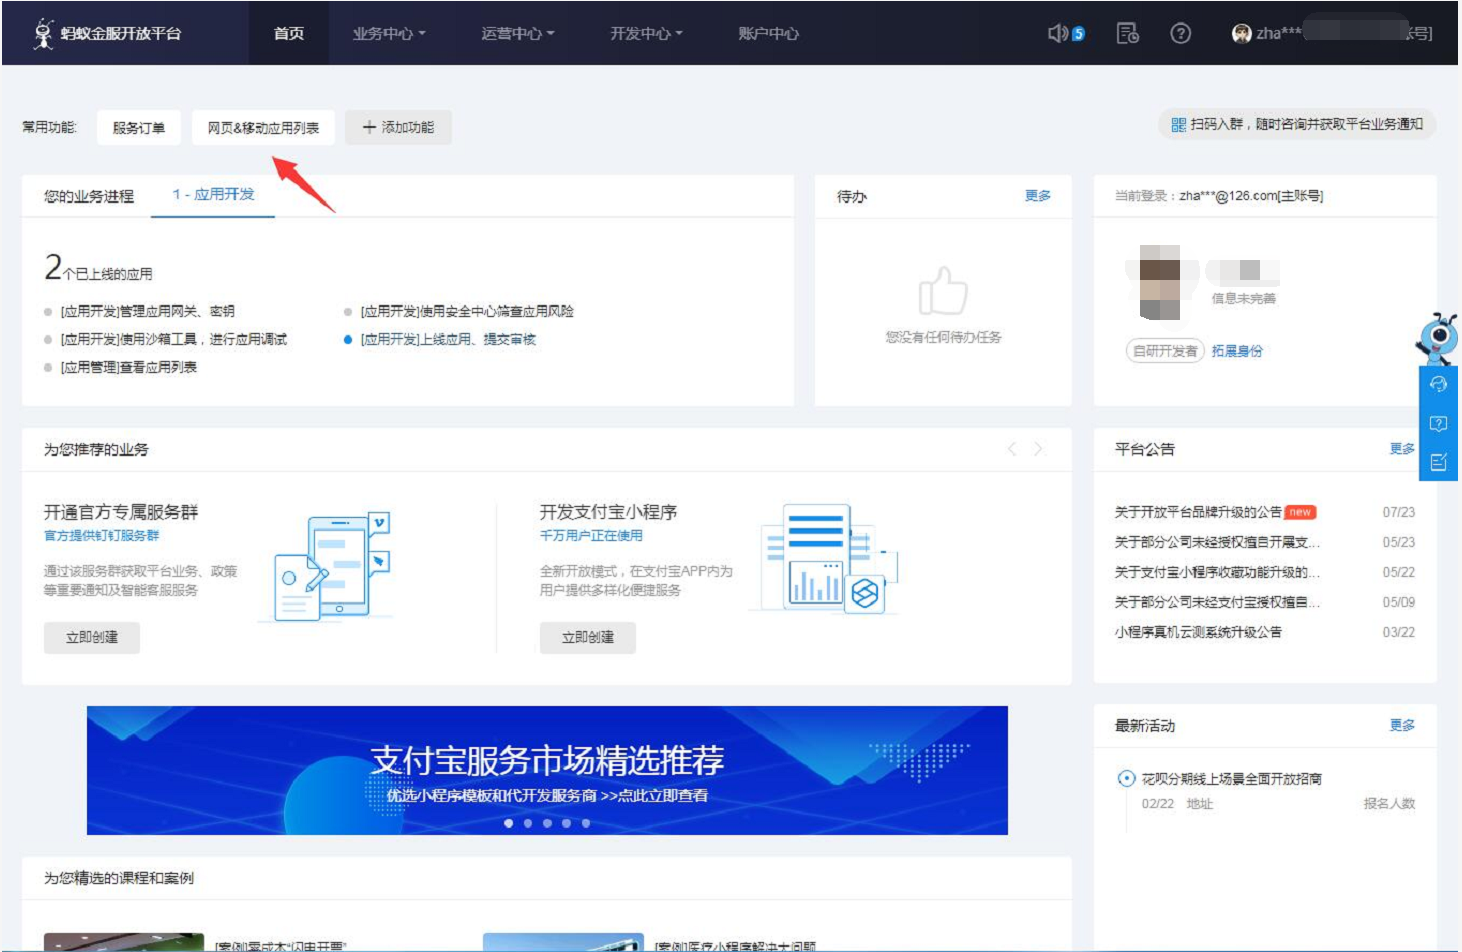
Task: Click the QR code scan group icon
Action: (1178, 125)
